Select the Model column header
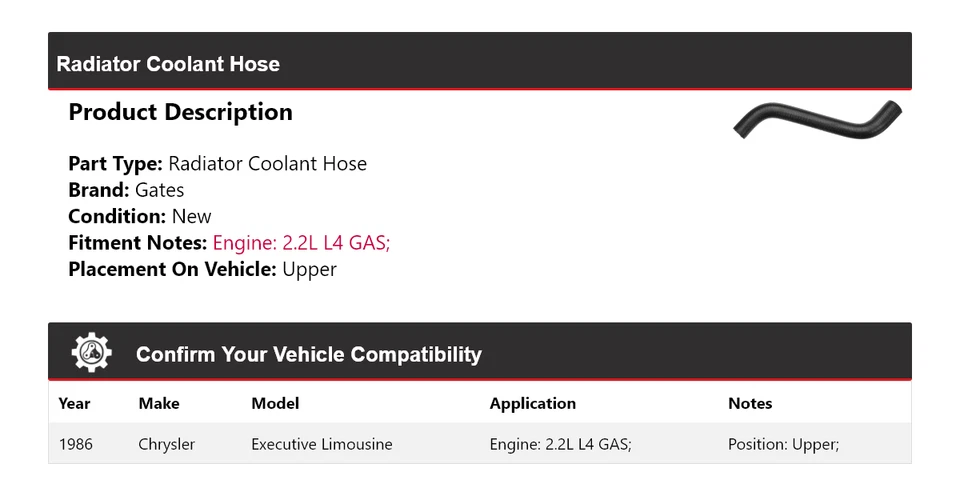This screenshot has height=496, width=960. [x=275, y=404]
